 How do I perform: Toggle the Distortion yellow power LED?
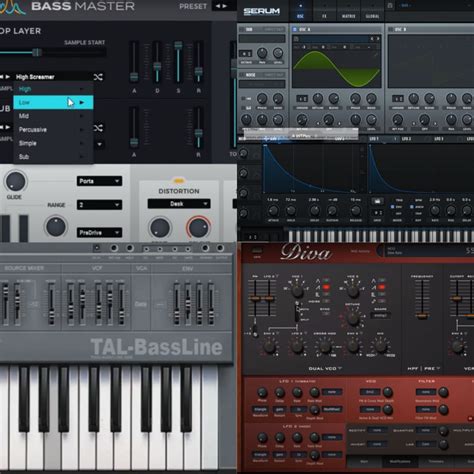(179, 181)
